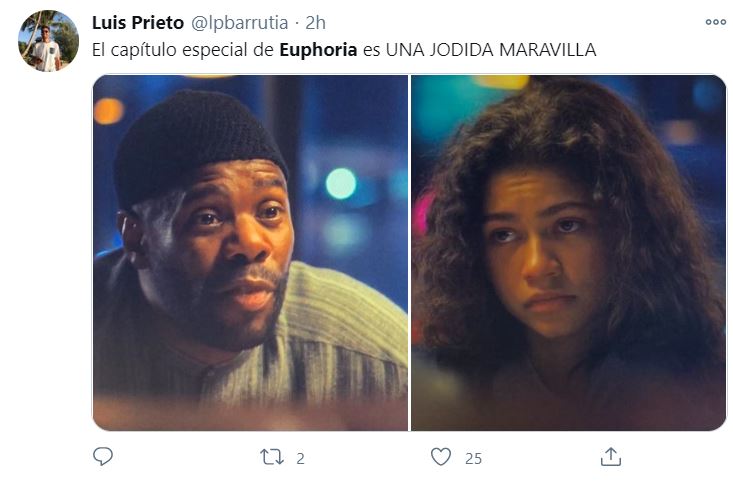Open the round profile avatar of Luis Prieto

pyautogui.click(x=48, y=41)
